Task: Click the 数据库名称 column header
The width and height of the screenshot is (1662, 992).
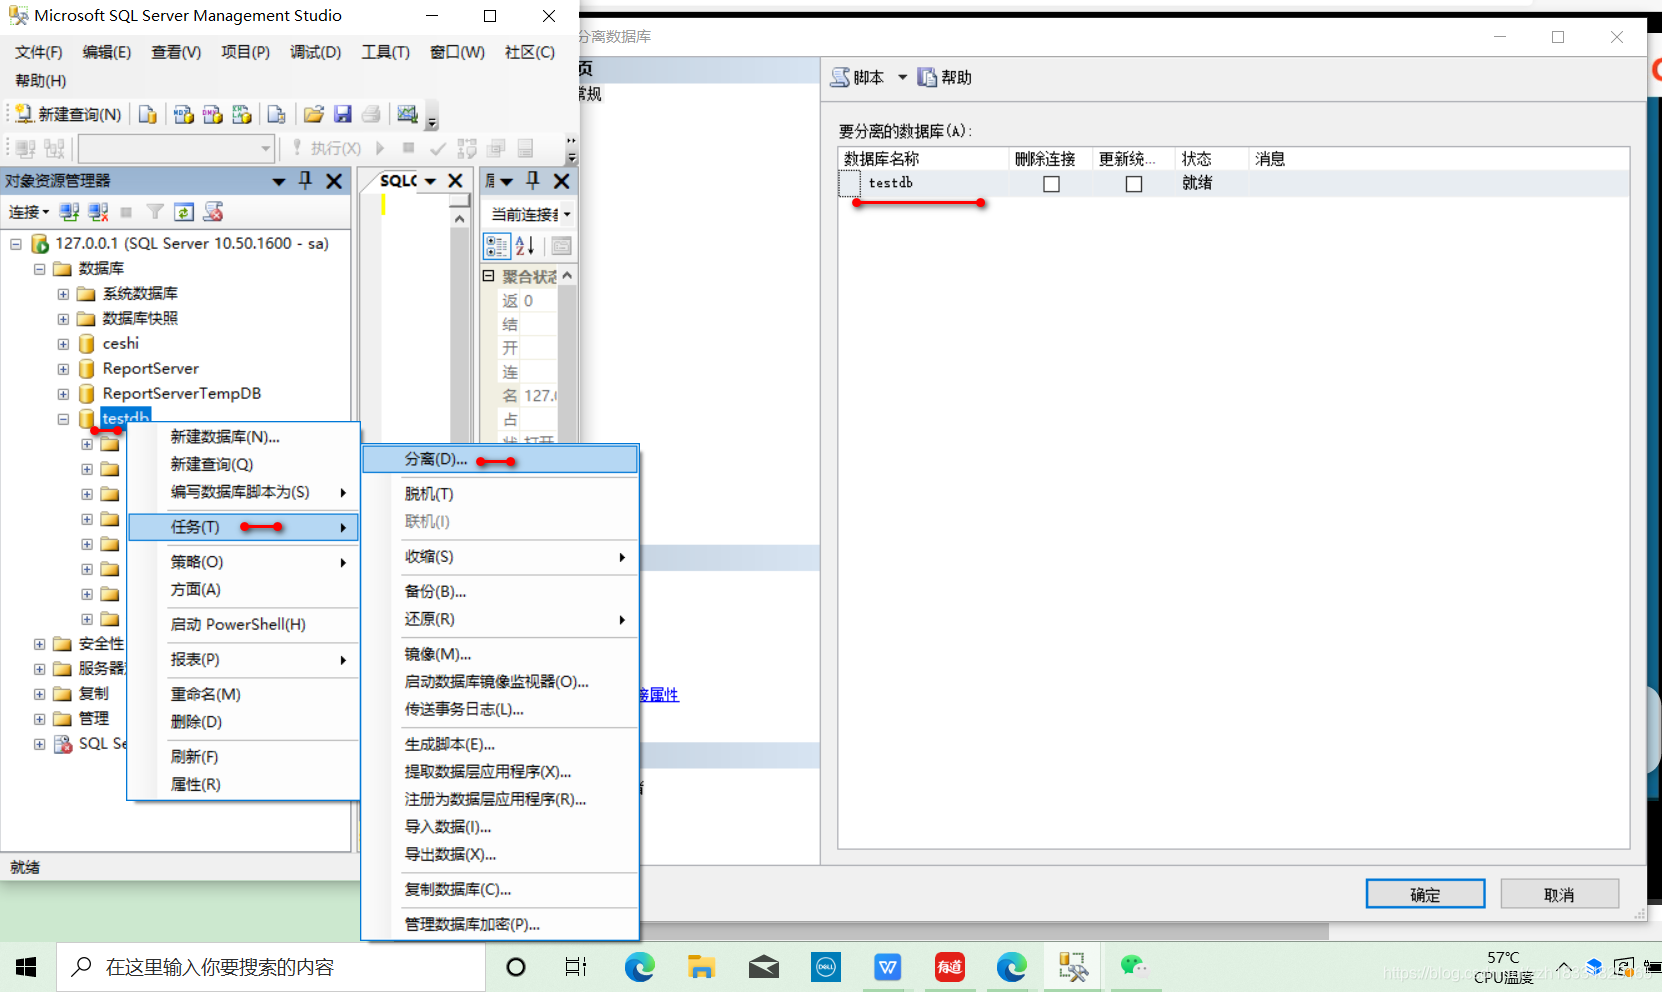Action: 924,159
